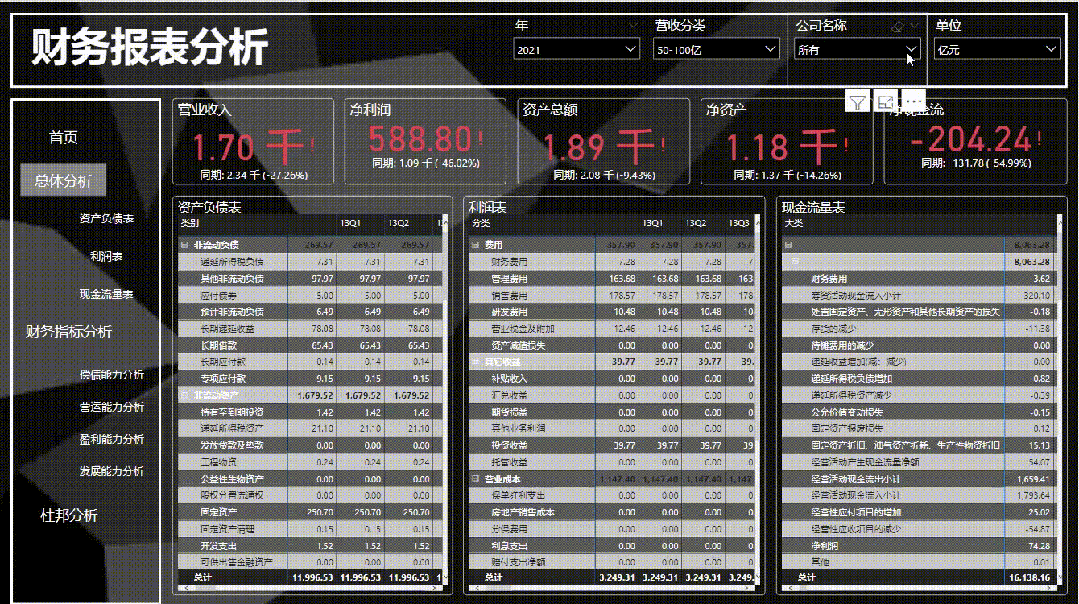Image resolution: width=1079 pixels, height=604 pixels.
Task: Collapse the 非流动负债 row group
Action: point(184,244)
